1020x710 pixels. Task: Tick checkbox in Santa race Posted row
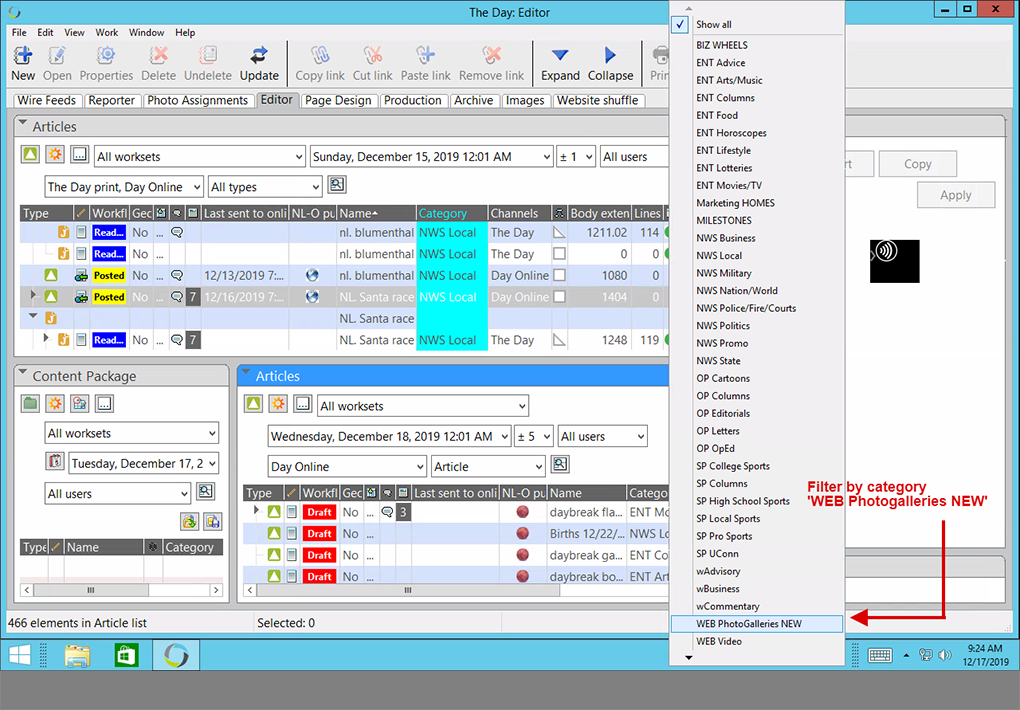coord(559,297)
